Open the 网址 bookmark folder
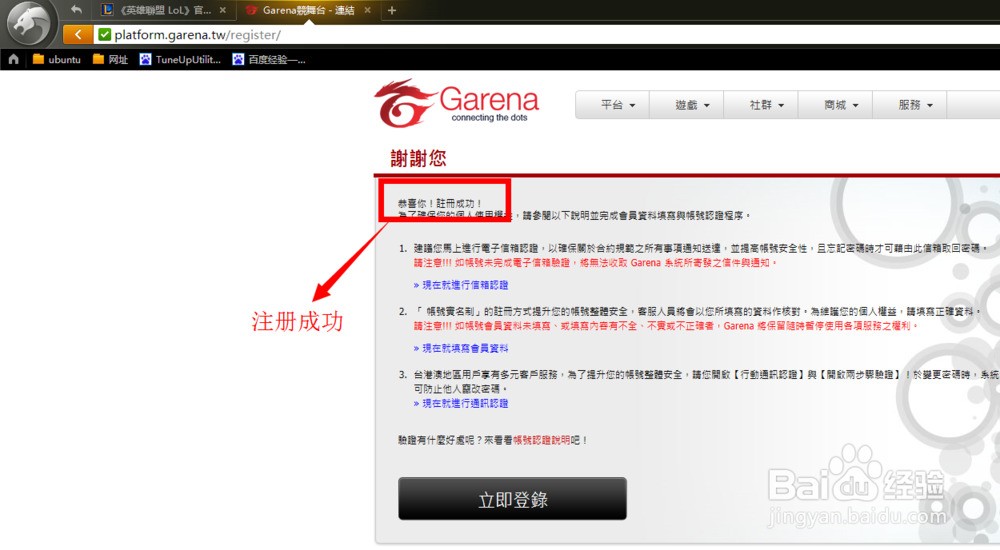Image resolution: width=1000 pixels, height=550 pixels. (x=110, y=59)
